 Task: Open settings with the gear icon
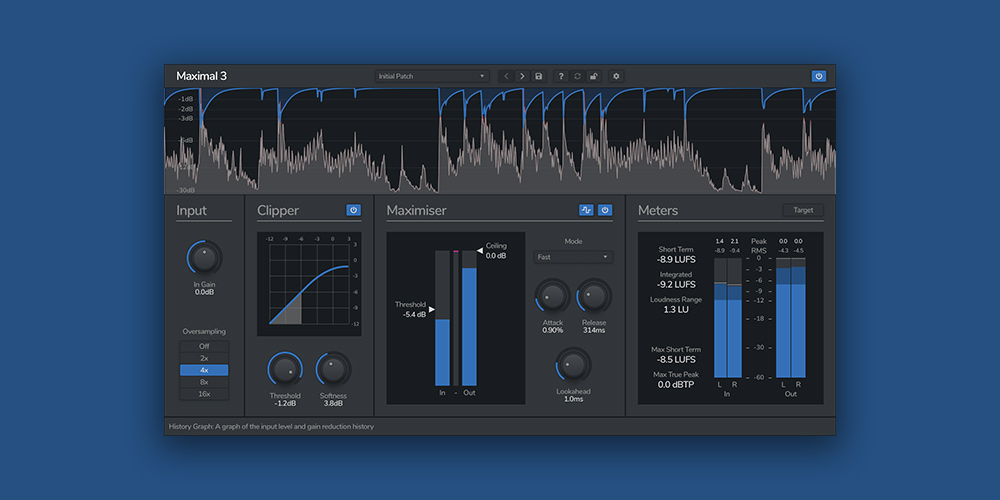pos(616,76)
